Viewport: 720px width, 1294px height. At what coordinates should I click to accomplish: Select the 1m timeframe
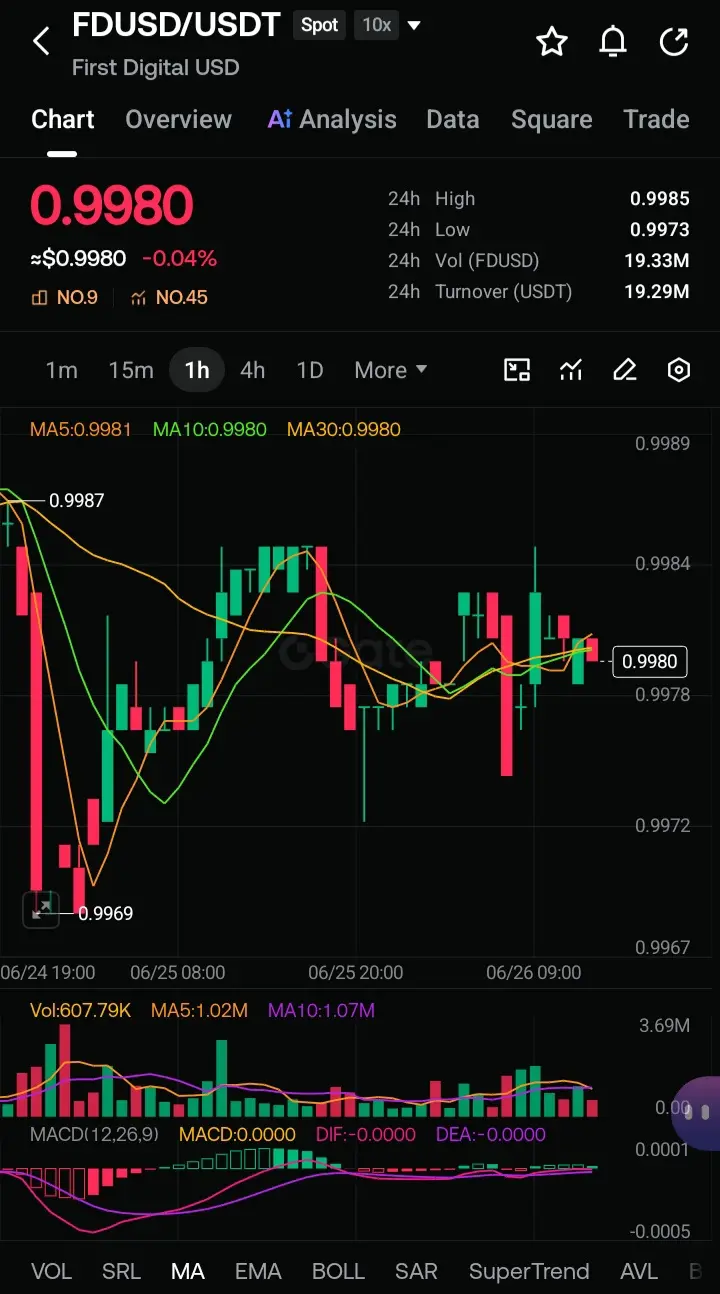point(62,370)
